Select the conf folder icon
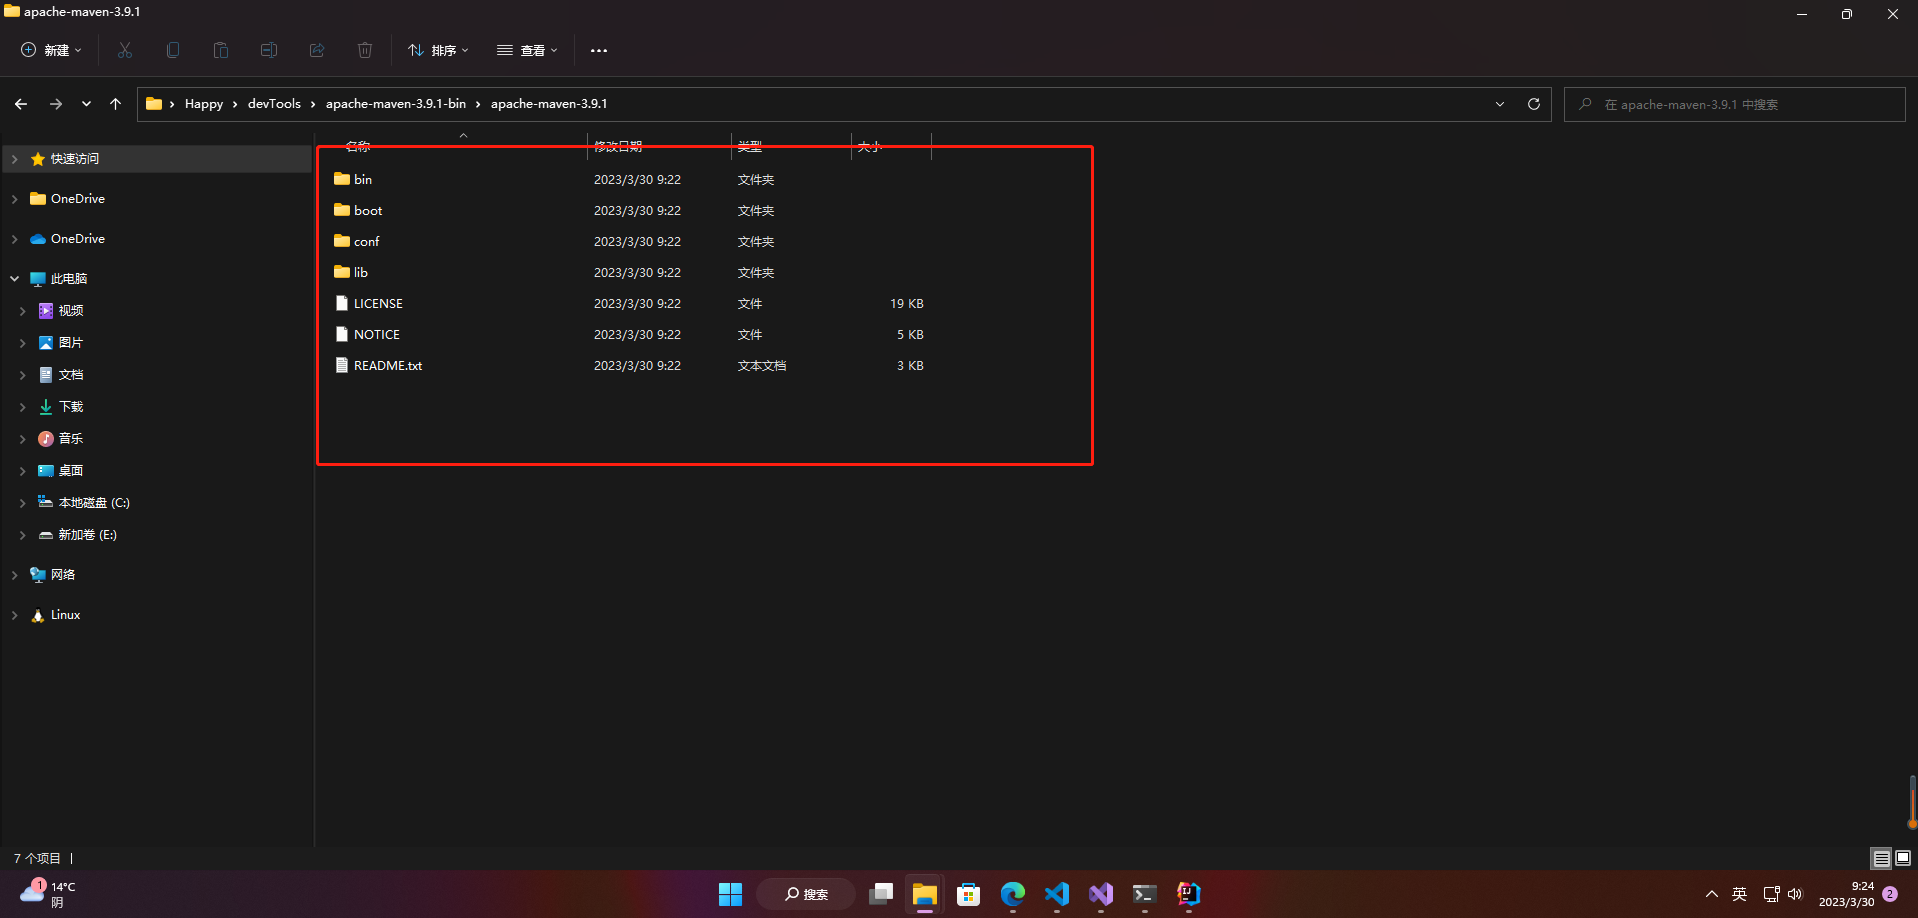Image resolution: width=1918 pixels, height=918 pixels. coord(342,241)
